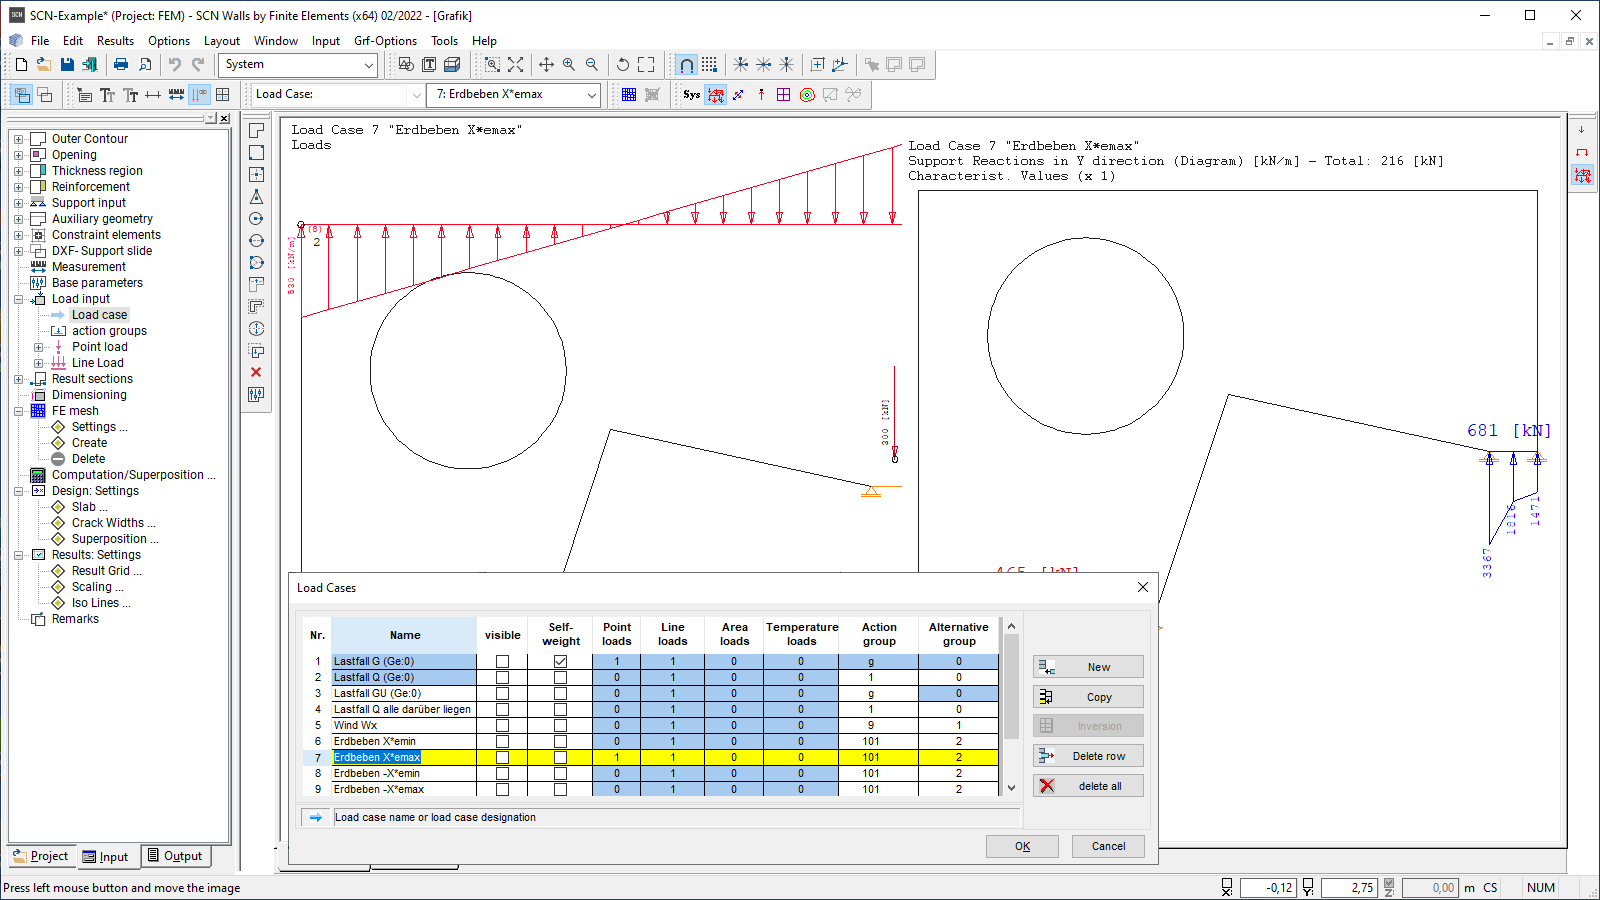Confirm with the OK button
The width and height of the screenshot is (1600, 900).
[x=1022, y=846]
